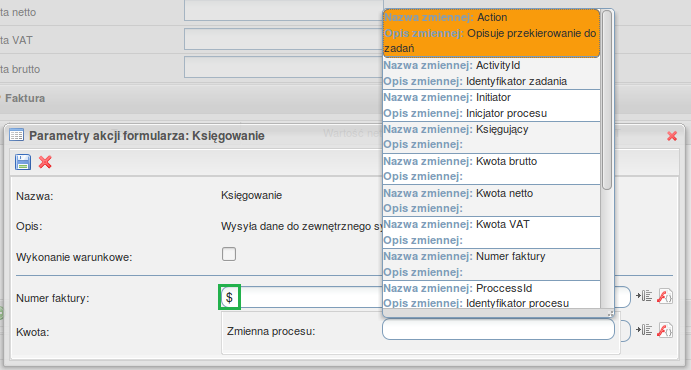The image size is (691, 370).
Task: Click the red X cancel icon beside save
Action: (45, 162)
